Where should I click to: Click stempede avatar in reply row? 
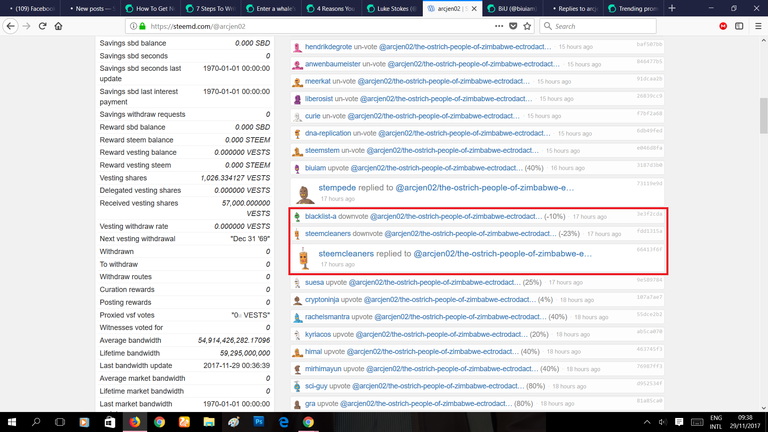point(304,193)
